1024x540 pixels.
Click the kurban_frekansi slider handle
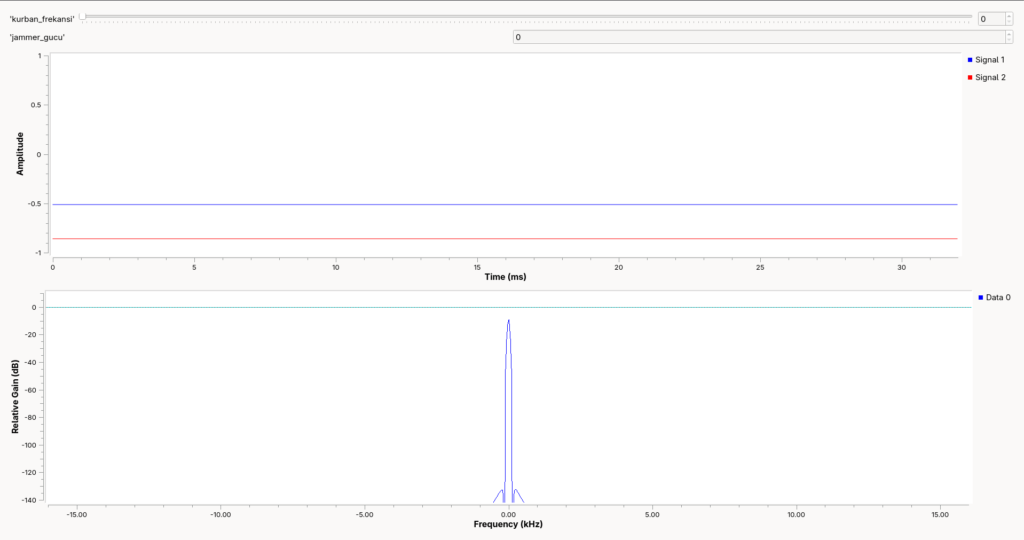tap(83, 16)
